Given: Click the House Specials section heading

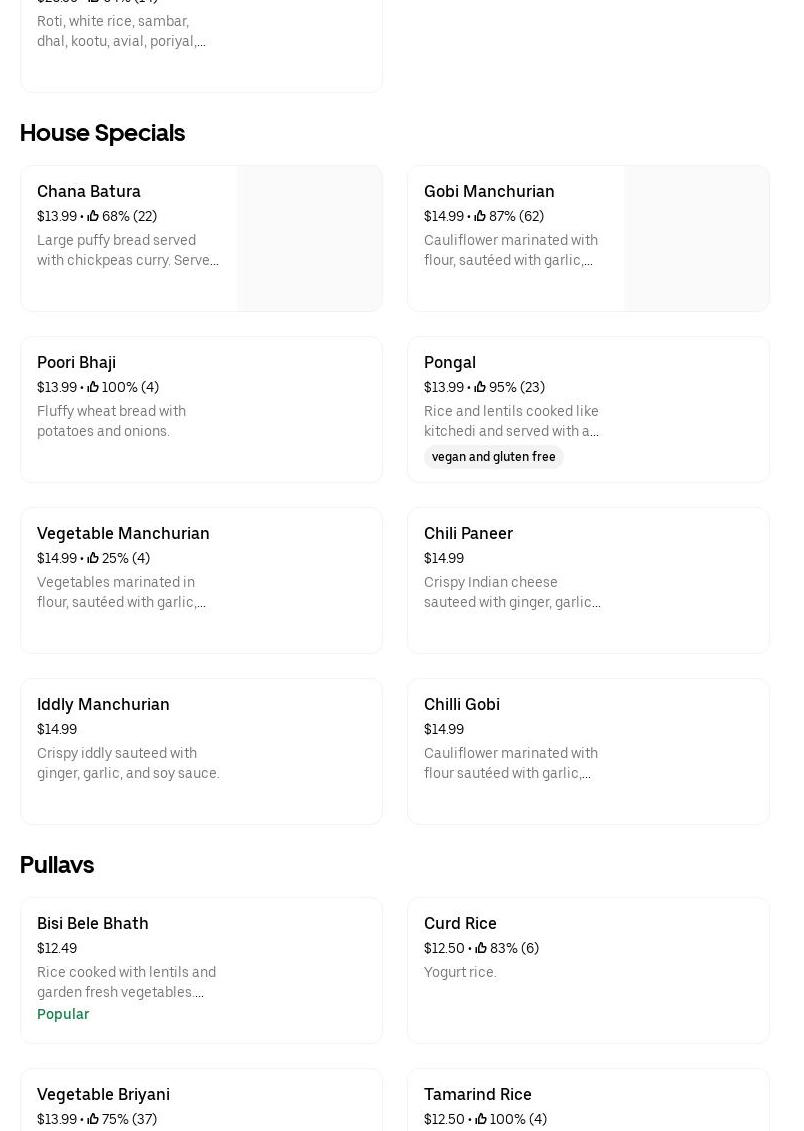Looking at the screenshot, I should click(102, 133).
